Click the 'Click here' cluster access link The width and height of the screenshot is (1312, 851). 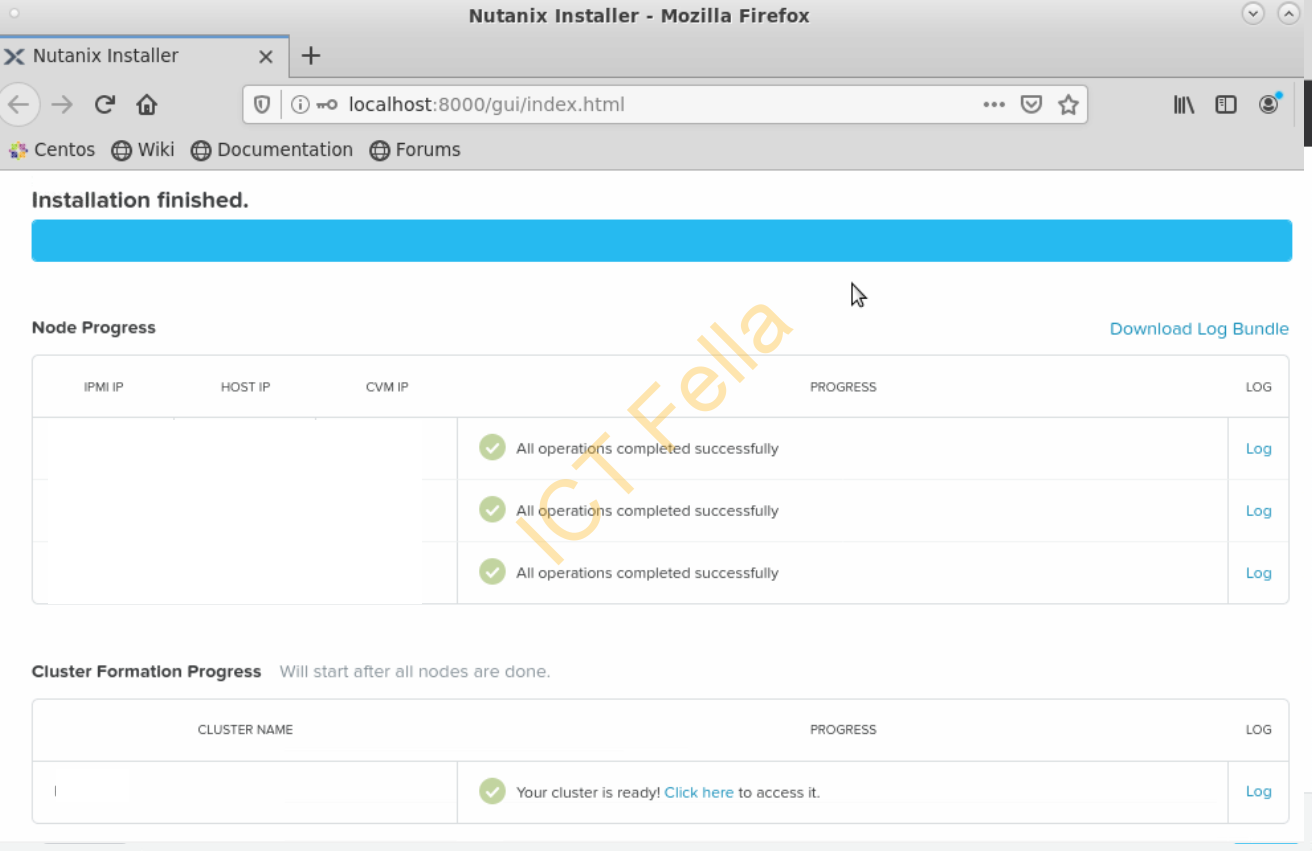click(x=699, y=792)
